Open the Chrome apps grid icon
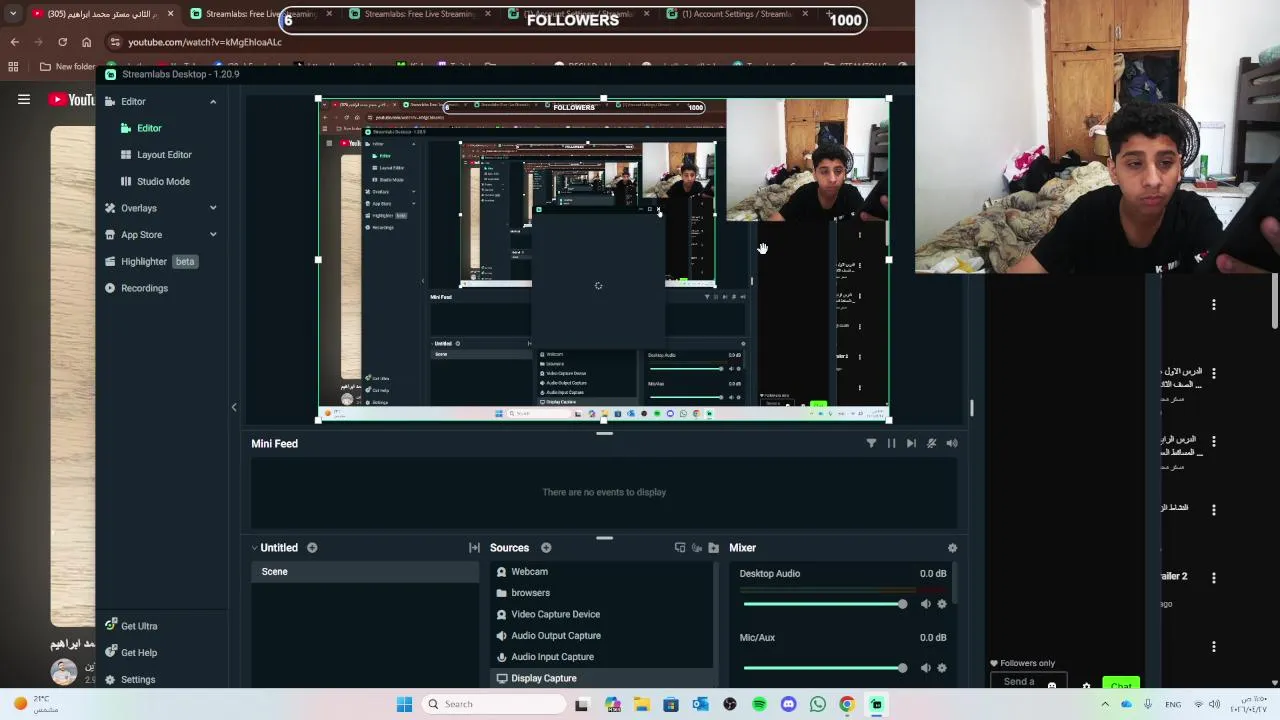Viewport: 1280px width, 720px height. pyautogui.click(x=13, y=67)
